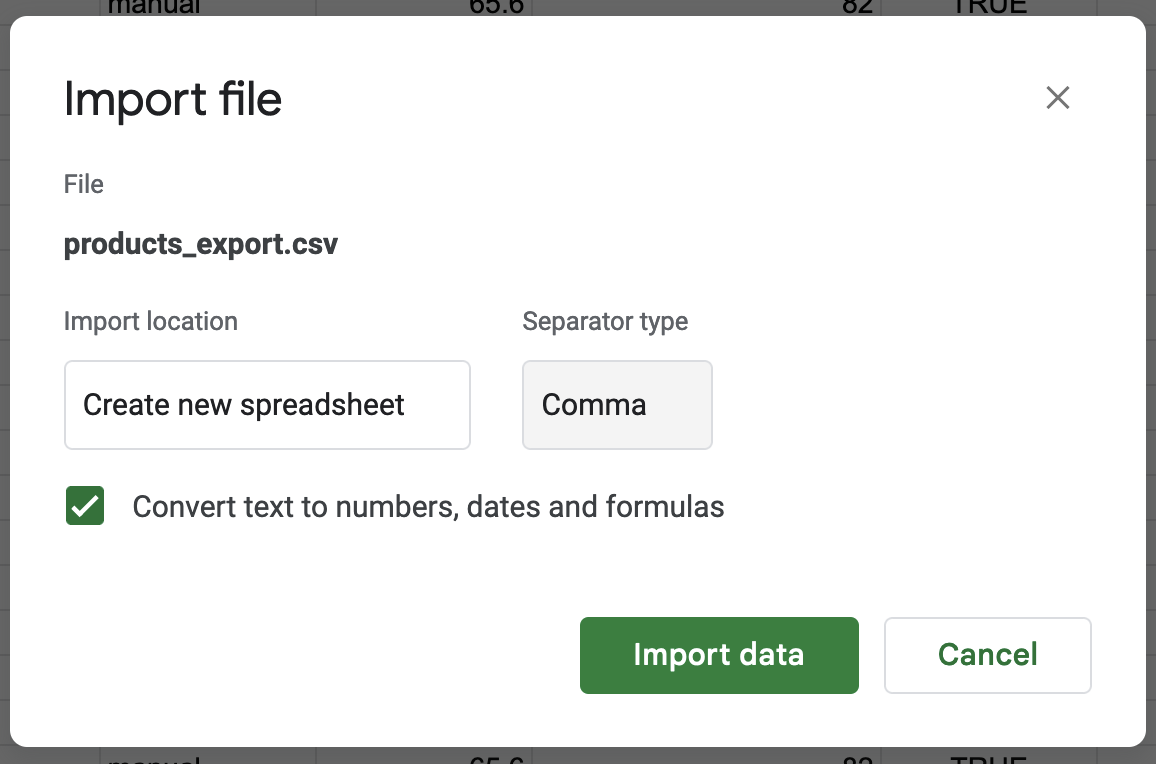Select the manual cell below the dialog

154,758
